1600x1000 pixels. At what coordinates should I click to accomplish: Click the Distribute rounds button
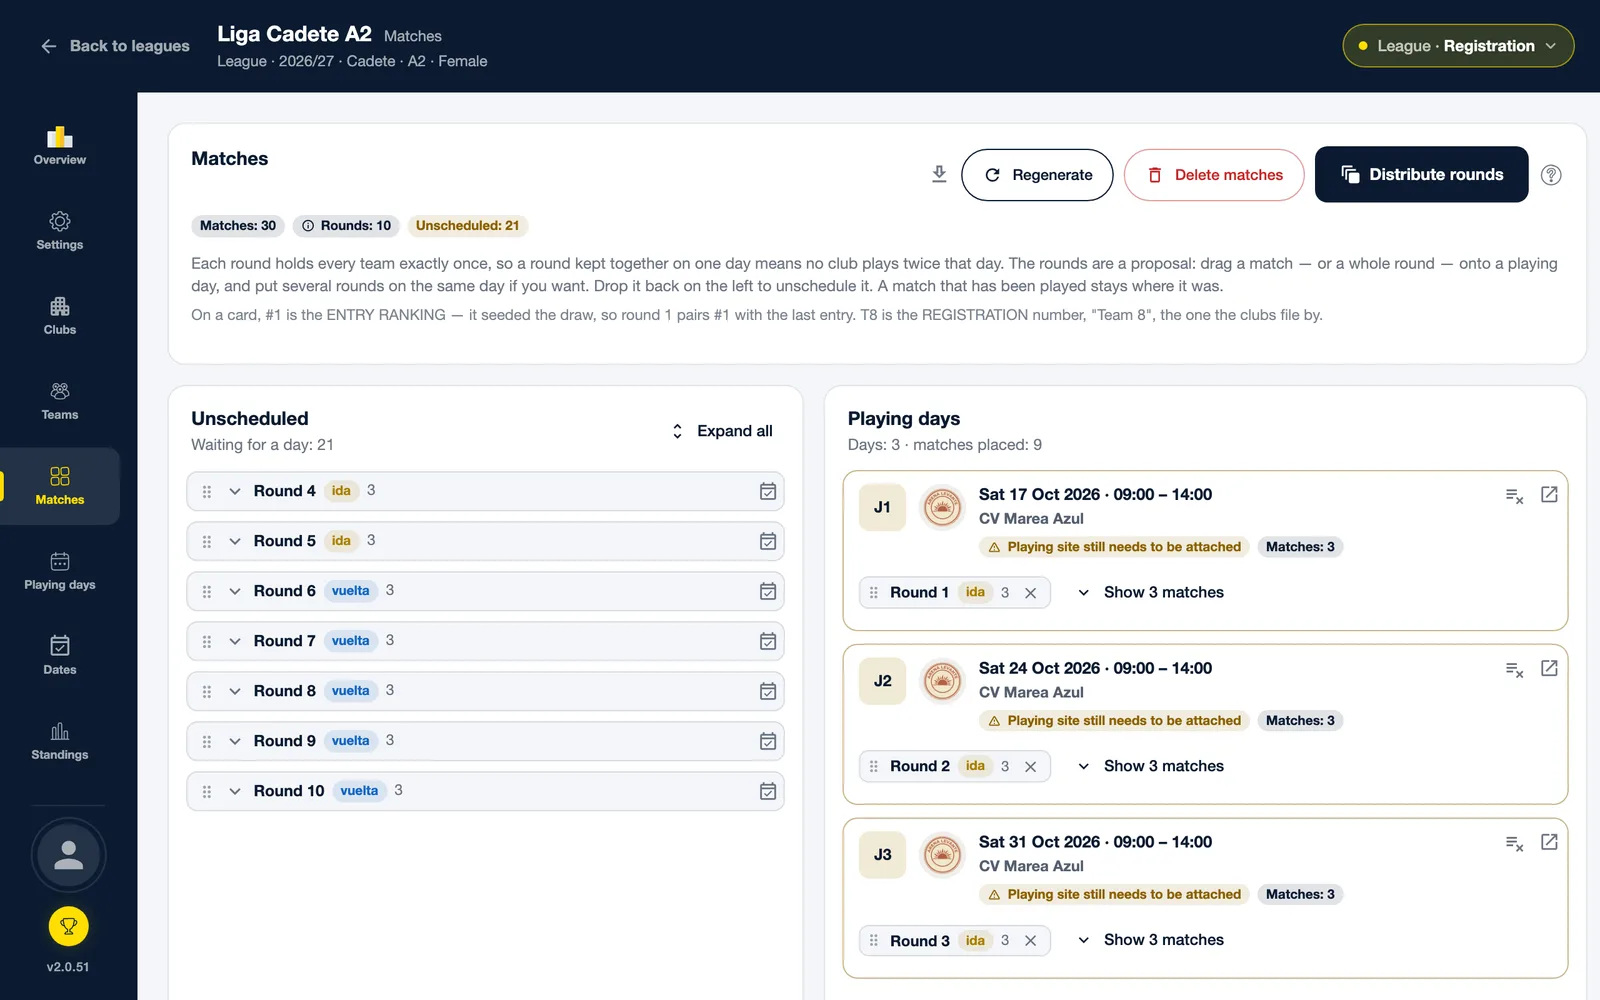click(x=1421, y=174)
